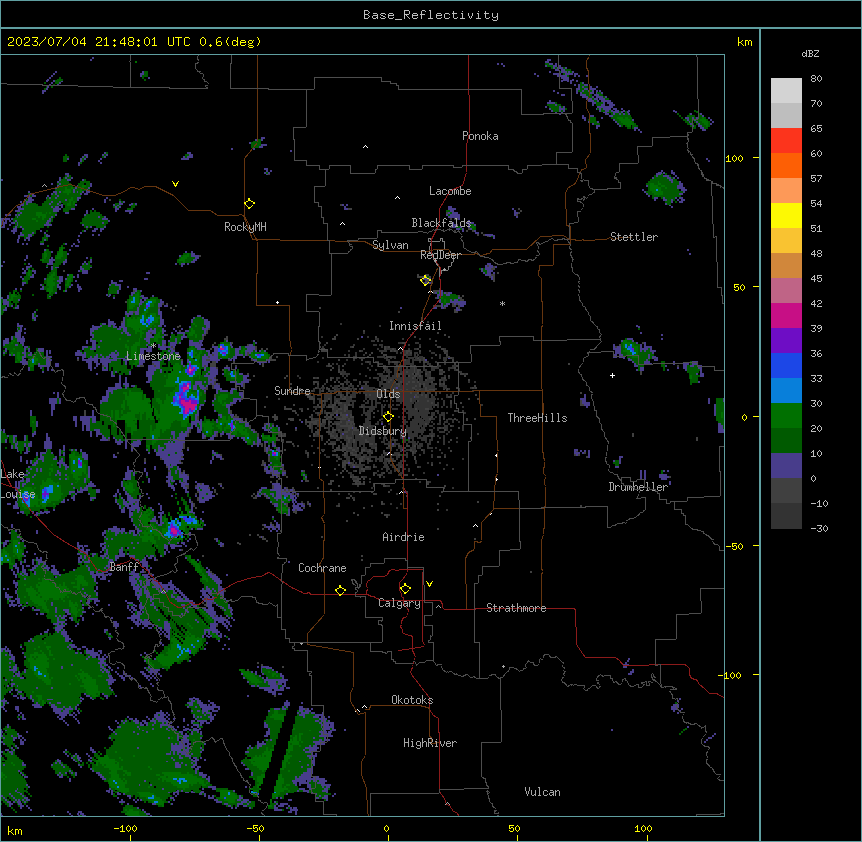Viewport: 862px width, 842px height.
Task: Select the white caret marker west of Okotoks
Action: [x=364, y=707]
